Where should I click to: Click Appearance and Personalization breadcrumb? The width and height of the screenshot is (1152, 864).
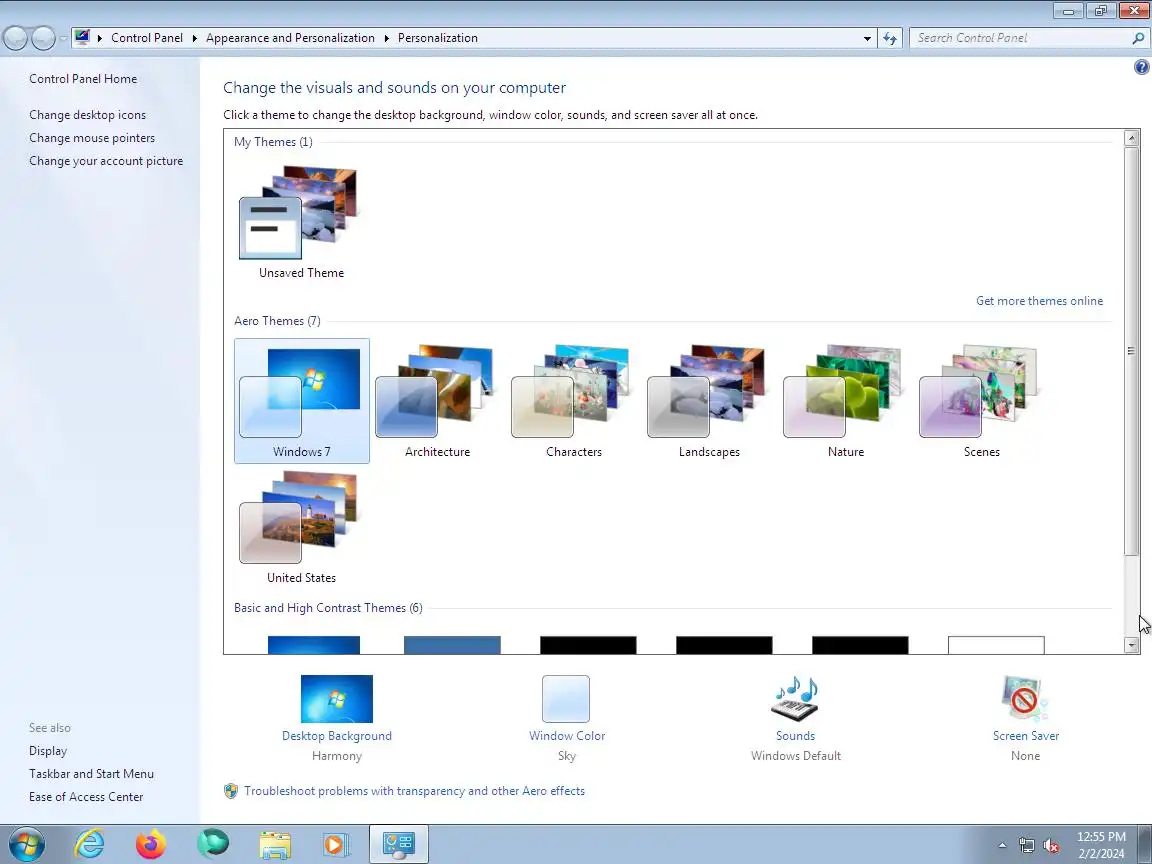pos(290,38)
